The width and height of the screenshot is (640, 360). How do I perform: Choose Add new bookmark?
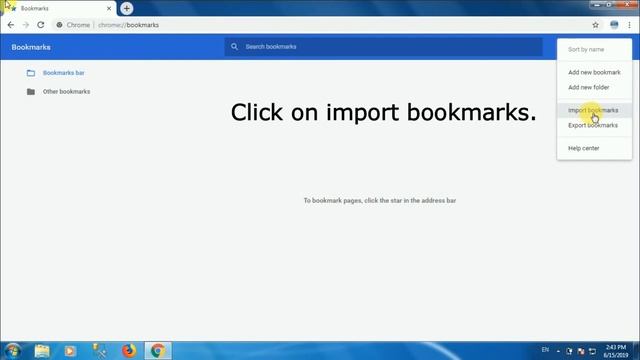coord(594,72)
